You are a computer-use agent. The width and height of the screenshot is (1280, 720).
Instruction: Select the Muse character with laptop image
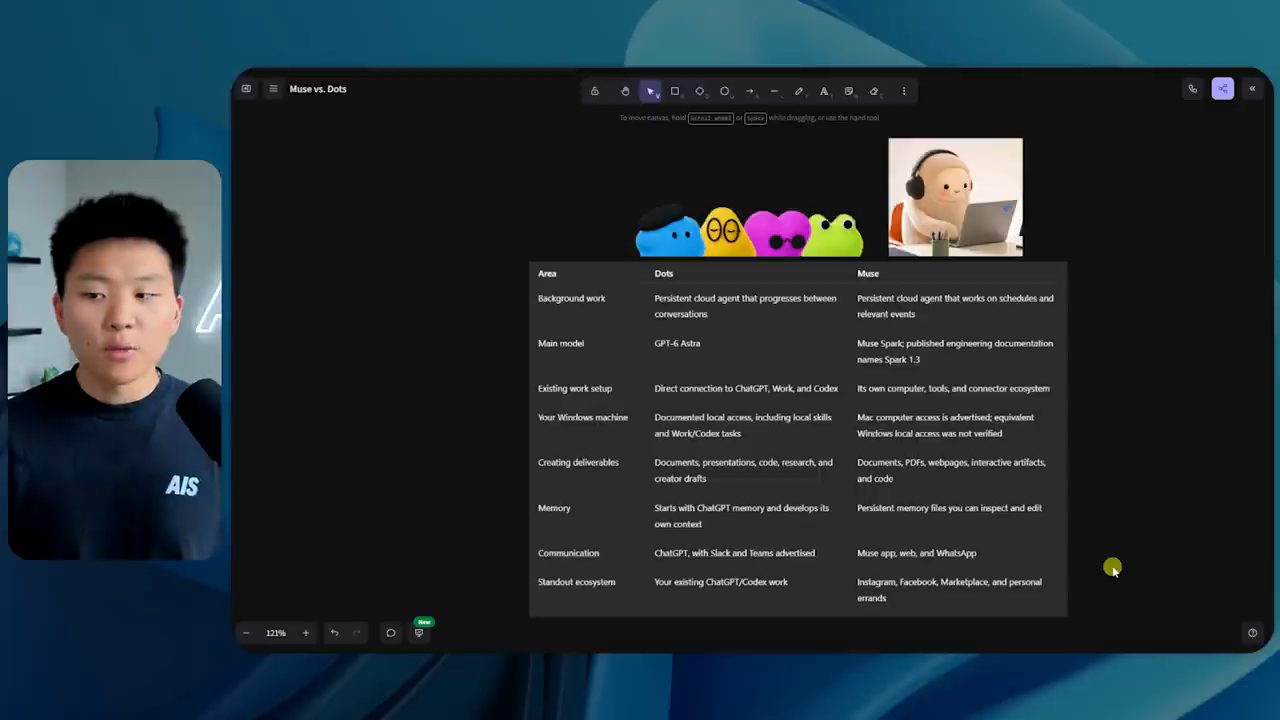pos(956,197)
